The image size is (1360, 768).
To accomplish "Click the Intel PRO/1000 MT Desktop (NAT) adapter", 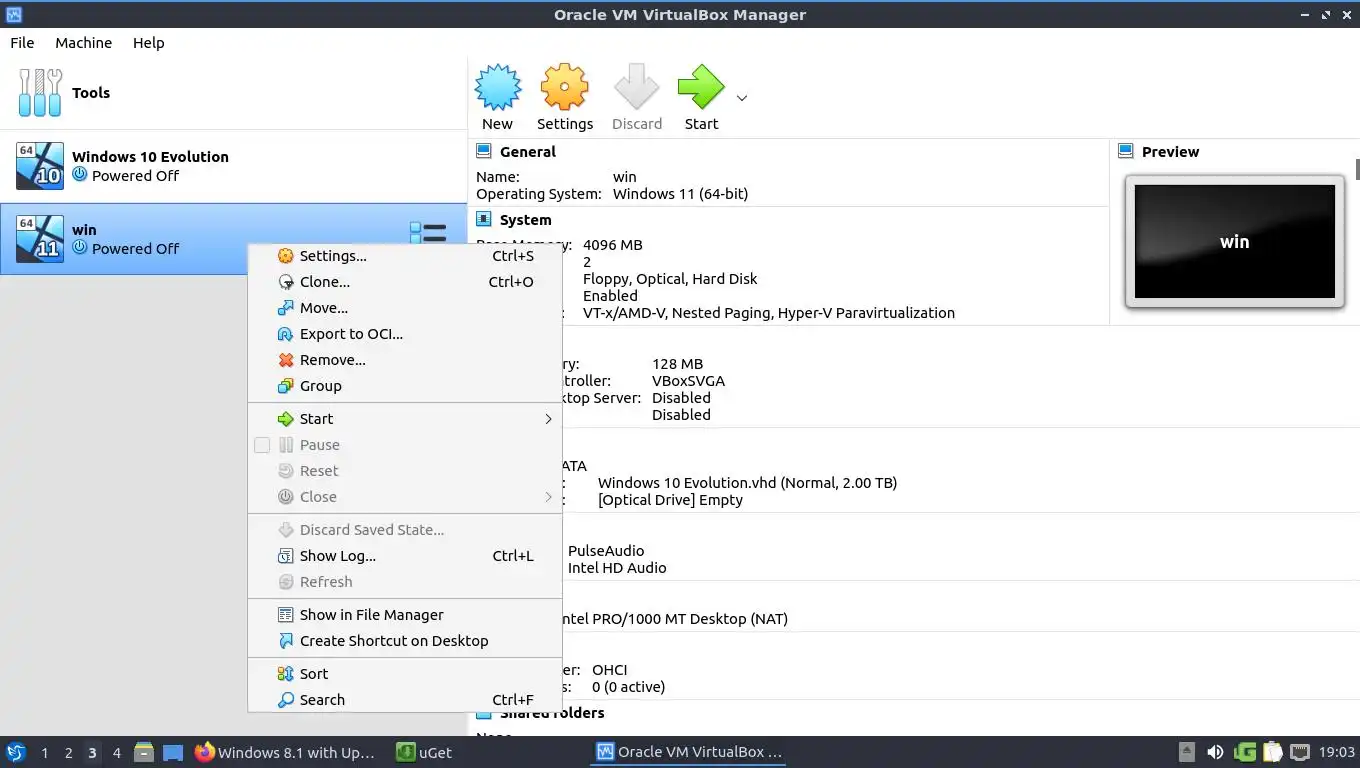I will pos(675,619).
